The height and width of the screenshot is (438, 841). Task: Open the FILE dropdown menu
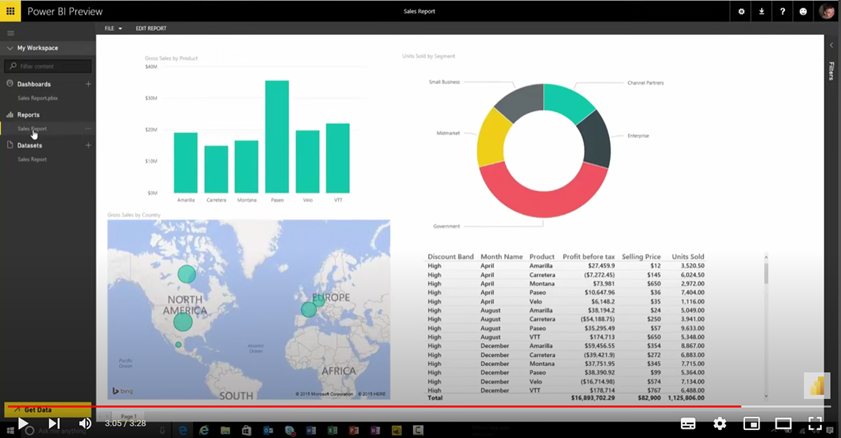coord(113,28)
